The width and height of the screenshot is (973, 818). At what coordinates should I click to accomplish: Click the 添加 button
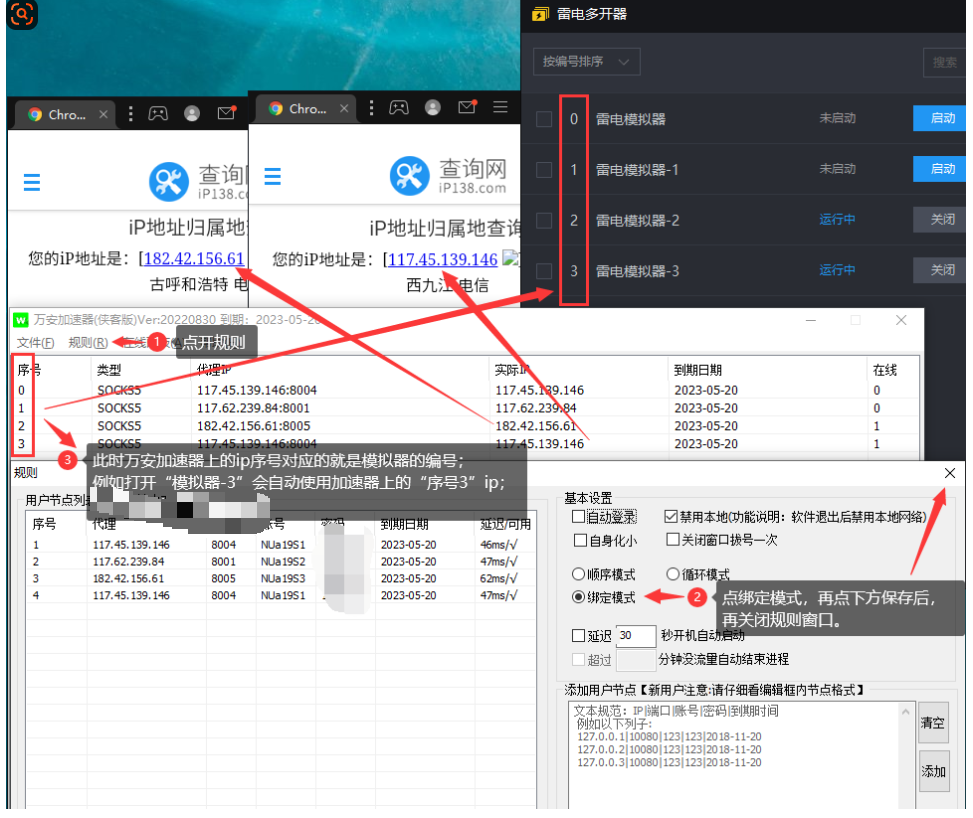point(933,771)
